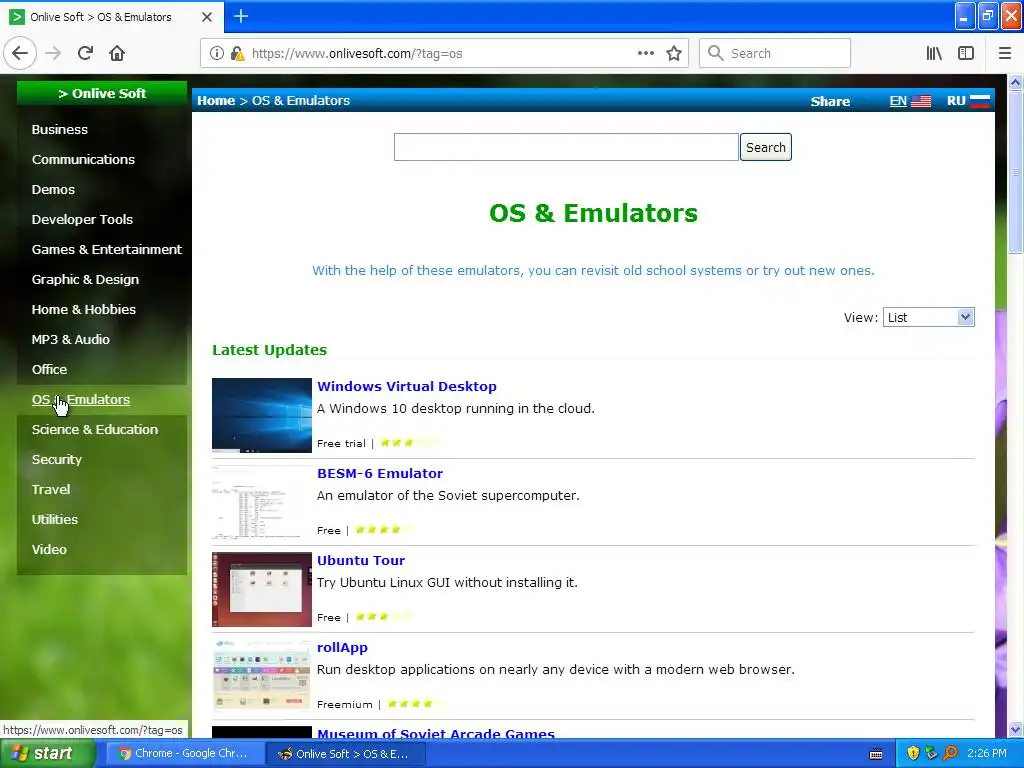Click the keyboard icon on the taskbar
The height and width of the screenshot is (768, 1024).
click(876, 754)
